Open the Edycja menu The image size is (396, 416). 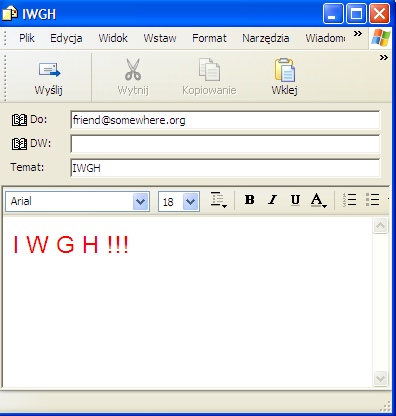point(66,38)
